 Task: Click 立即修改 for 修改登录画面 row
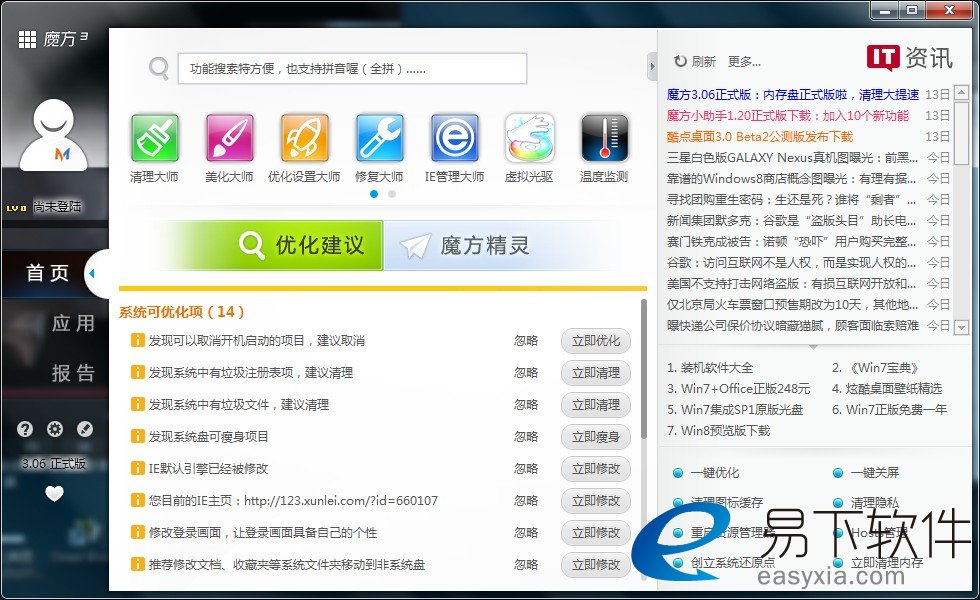[596, 532]
